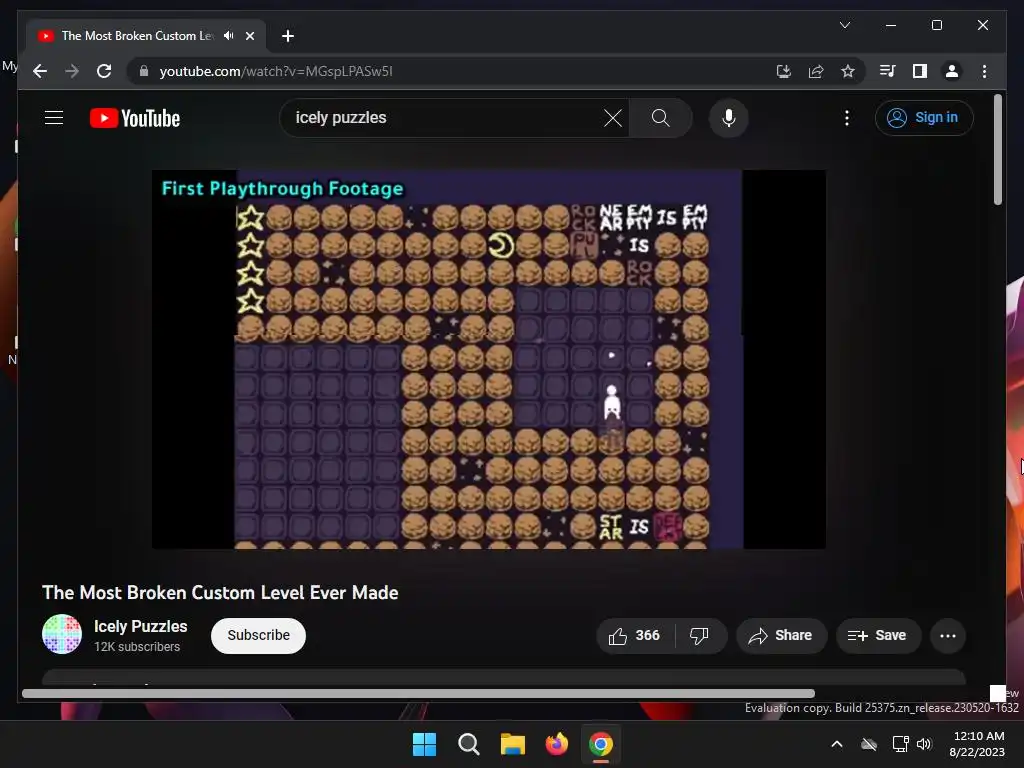
Task: Open OneDrive tray icon
Action: point(869,744)
